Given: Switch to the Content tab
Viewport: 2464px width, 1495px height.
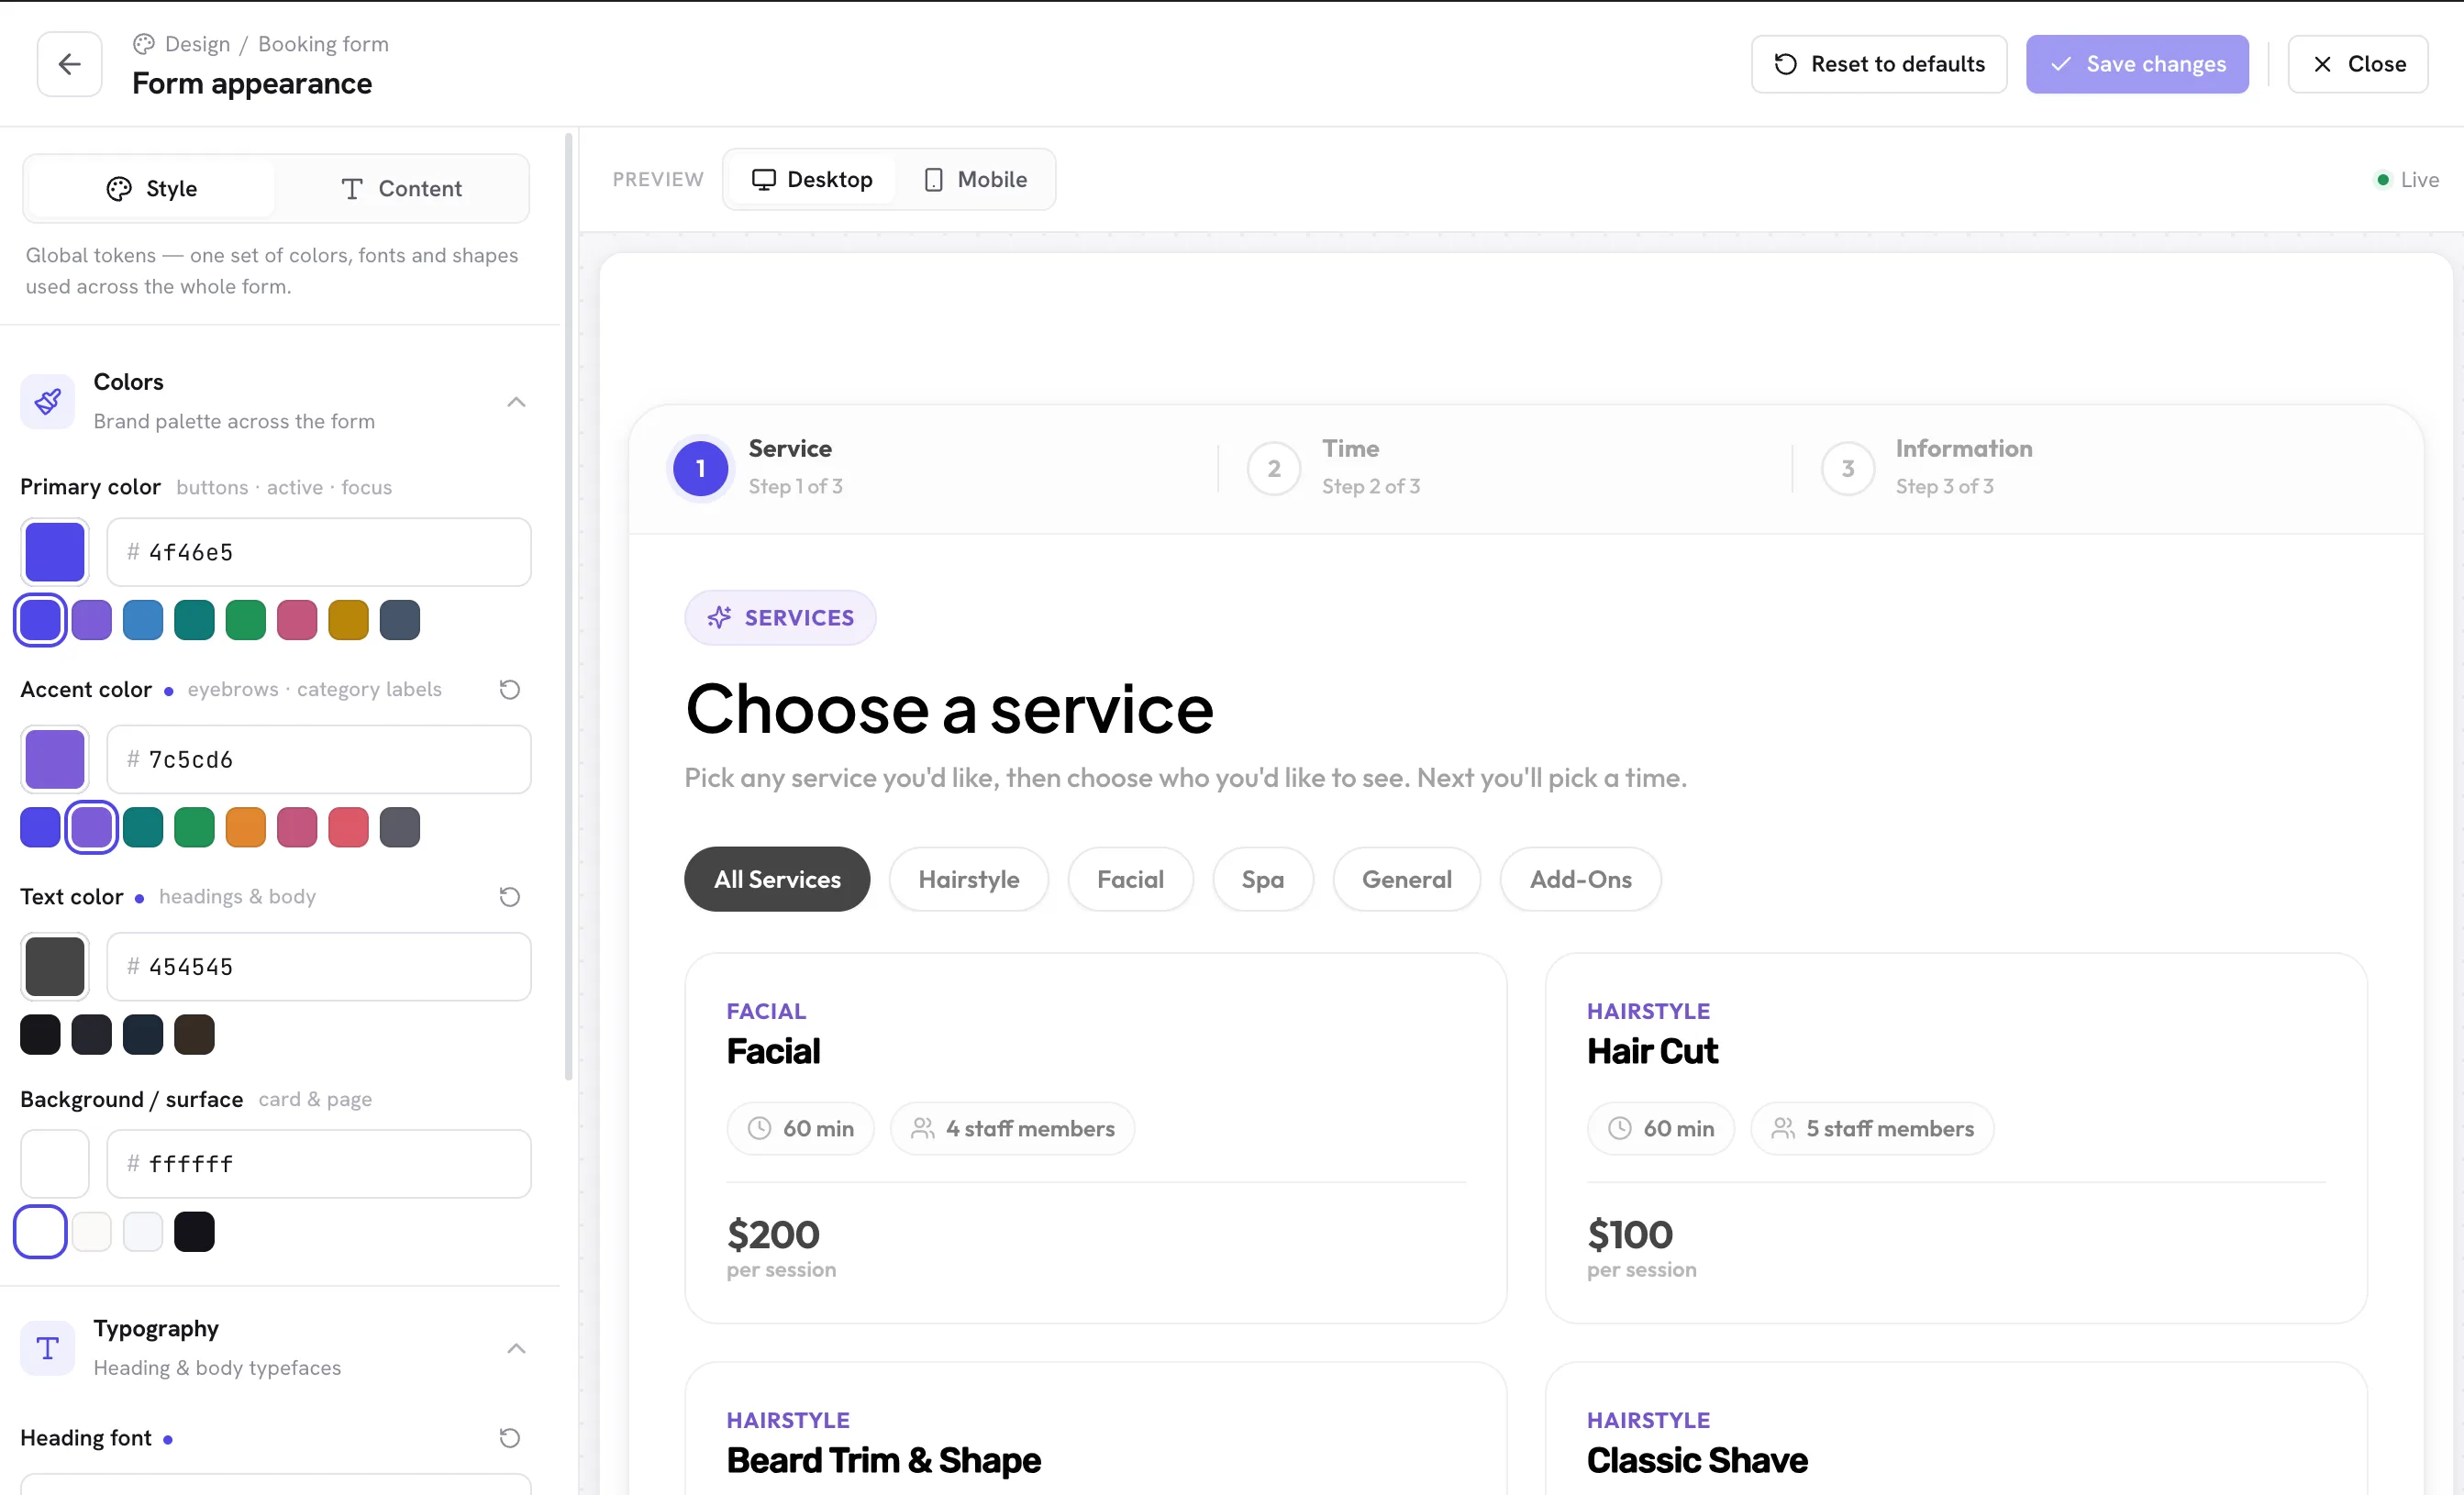Looking at the screenshot, I should [x=401, y=188].
